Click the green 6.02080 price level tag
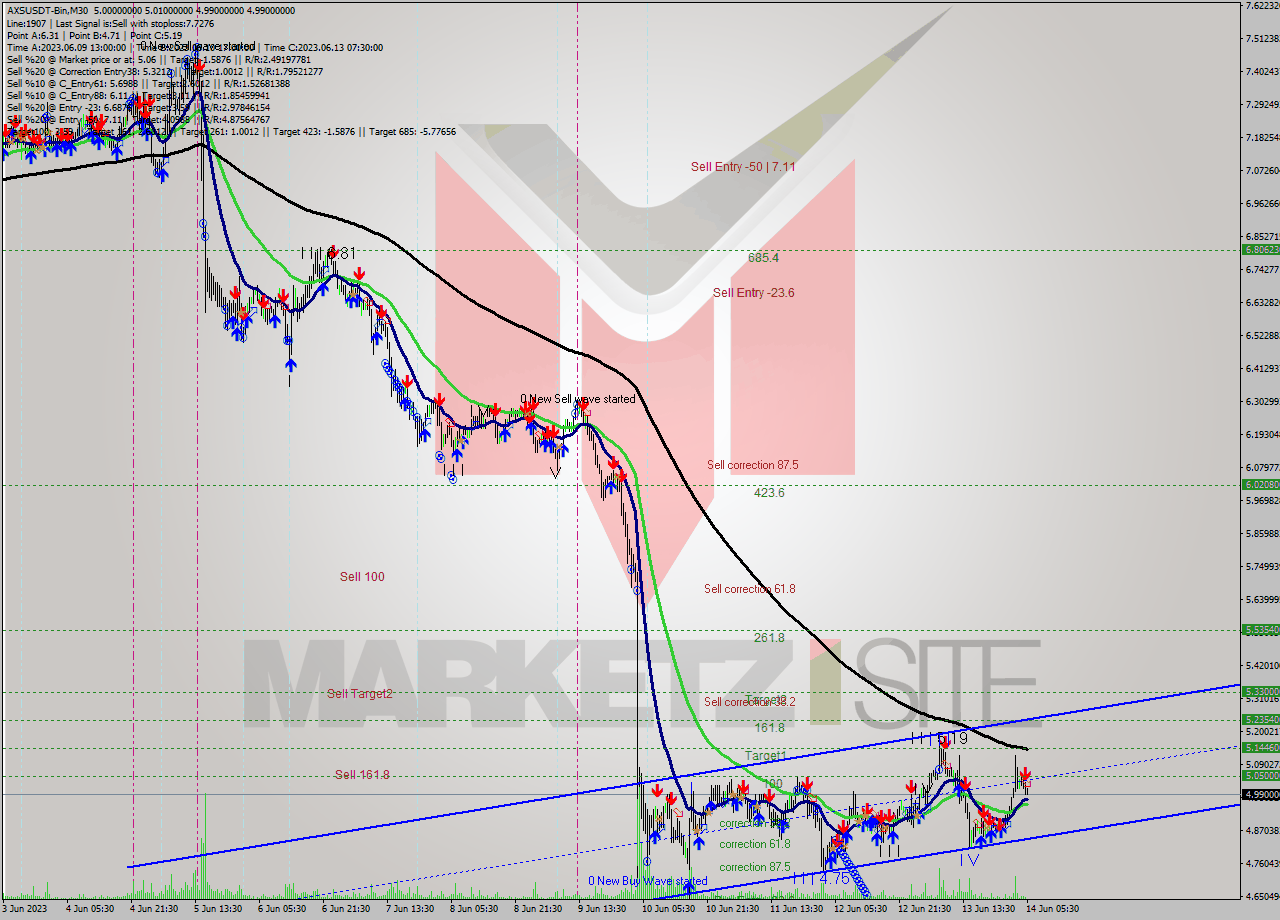The image size is (1280, 920). click(x=1260, y=484)
